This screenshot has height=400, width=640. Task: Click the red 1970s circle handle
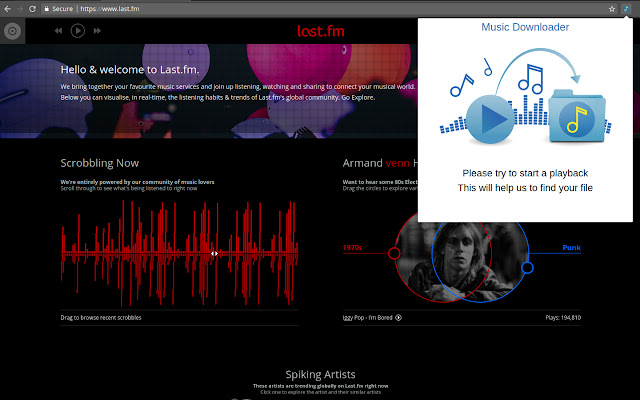coord(394,253)
